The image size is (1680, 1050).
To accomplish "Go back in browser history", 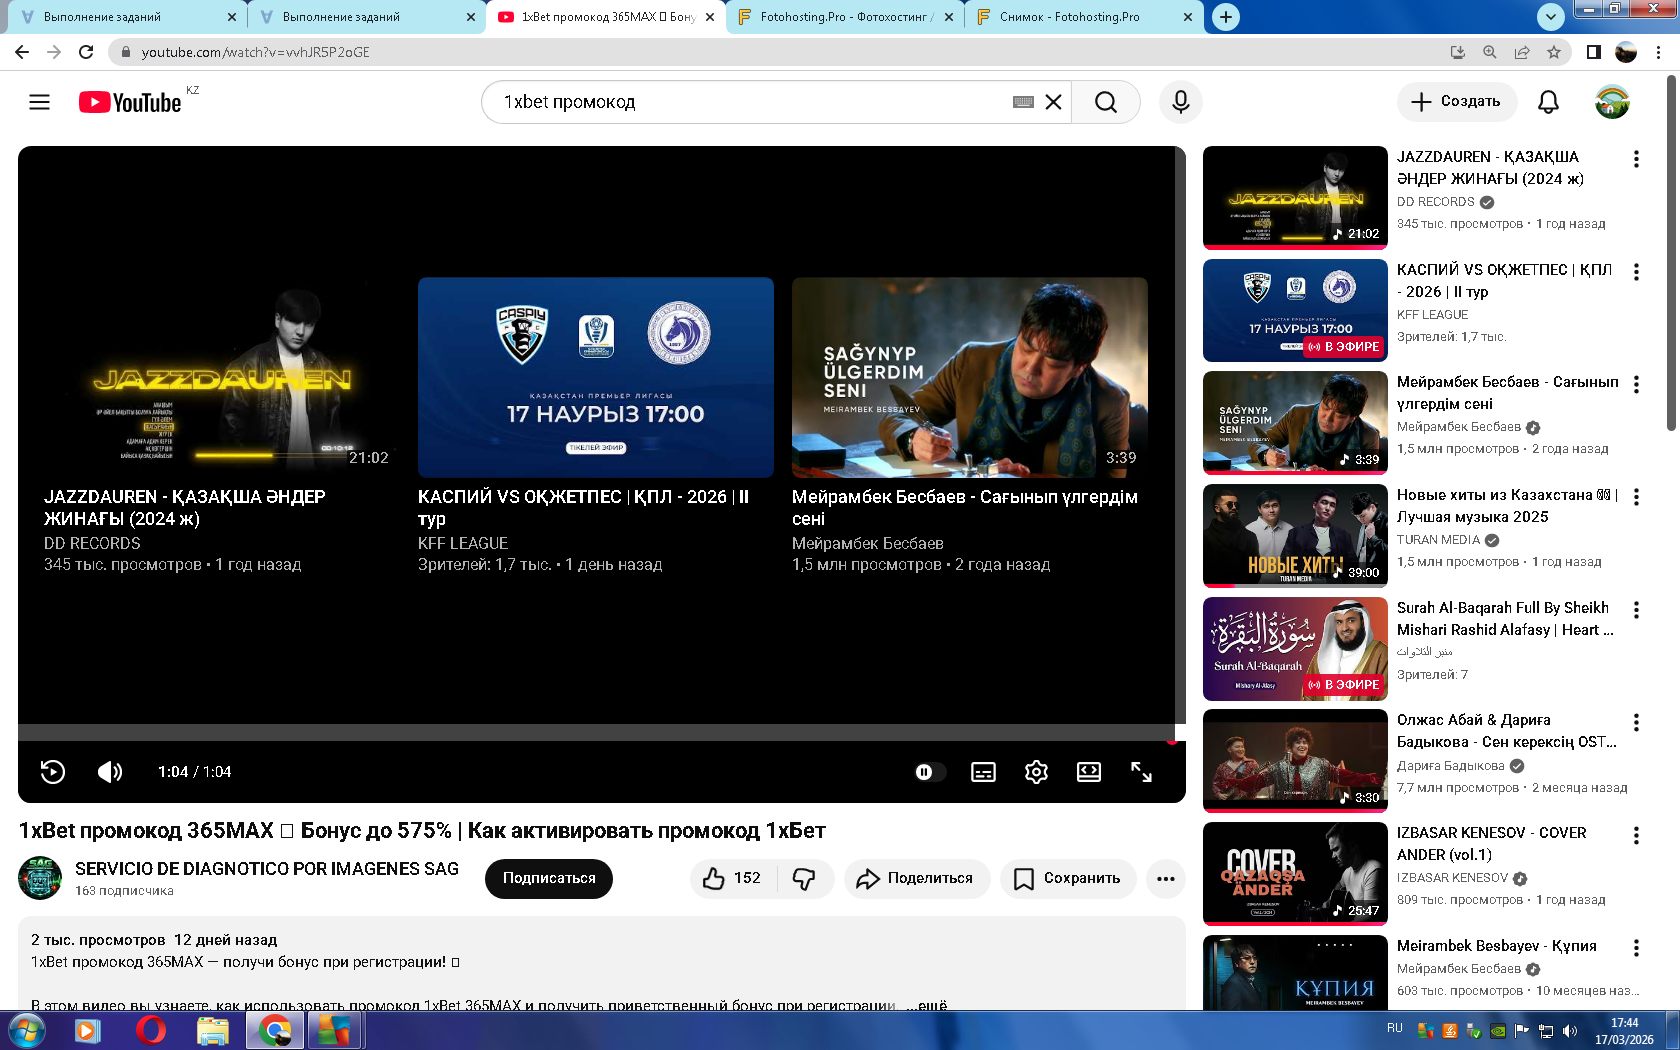I will click(x=22, y=52).
